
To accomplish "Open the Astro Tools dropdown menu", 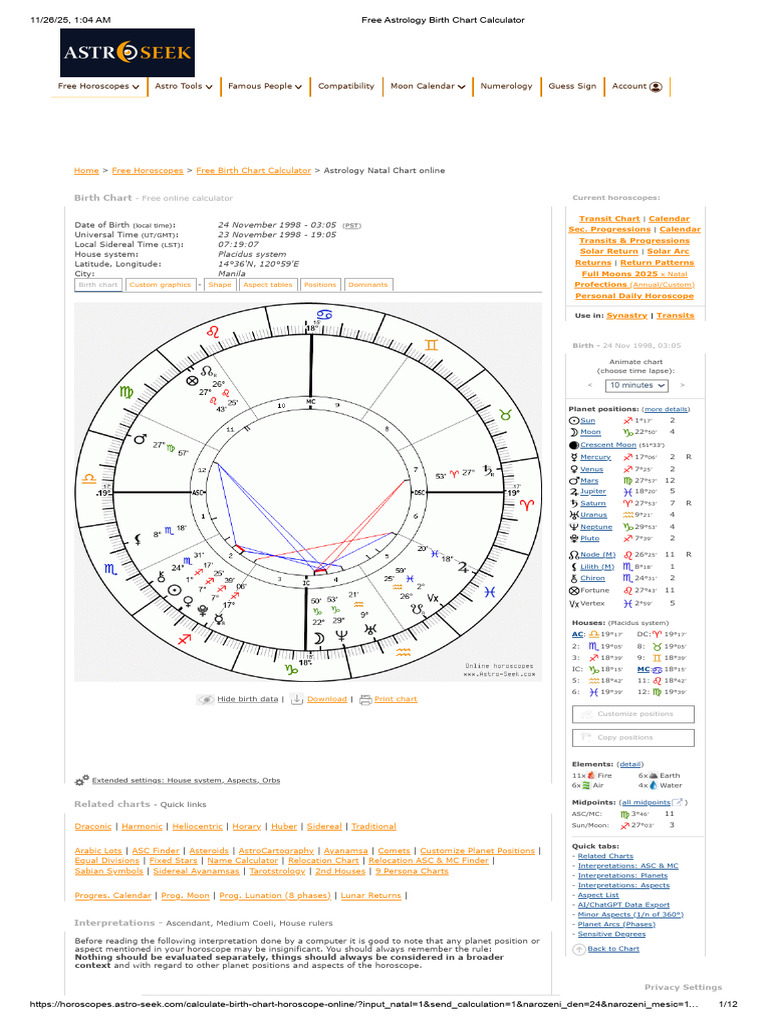I will [x=183, y=87].
